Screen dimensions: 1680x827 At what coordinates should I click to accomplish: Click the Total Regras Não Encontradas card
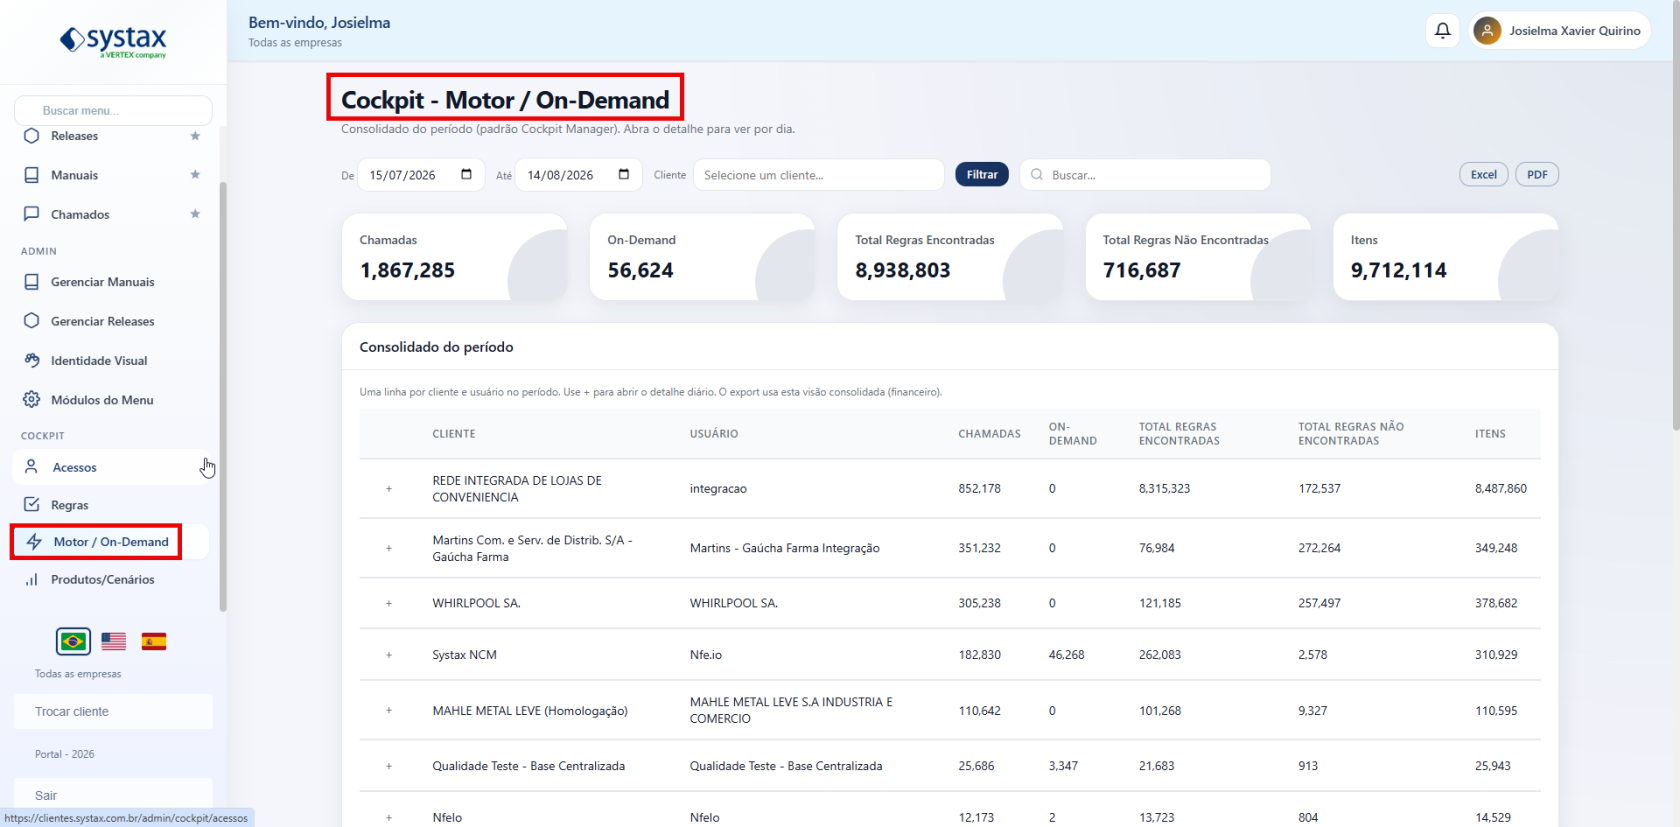click(1198, 257)
